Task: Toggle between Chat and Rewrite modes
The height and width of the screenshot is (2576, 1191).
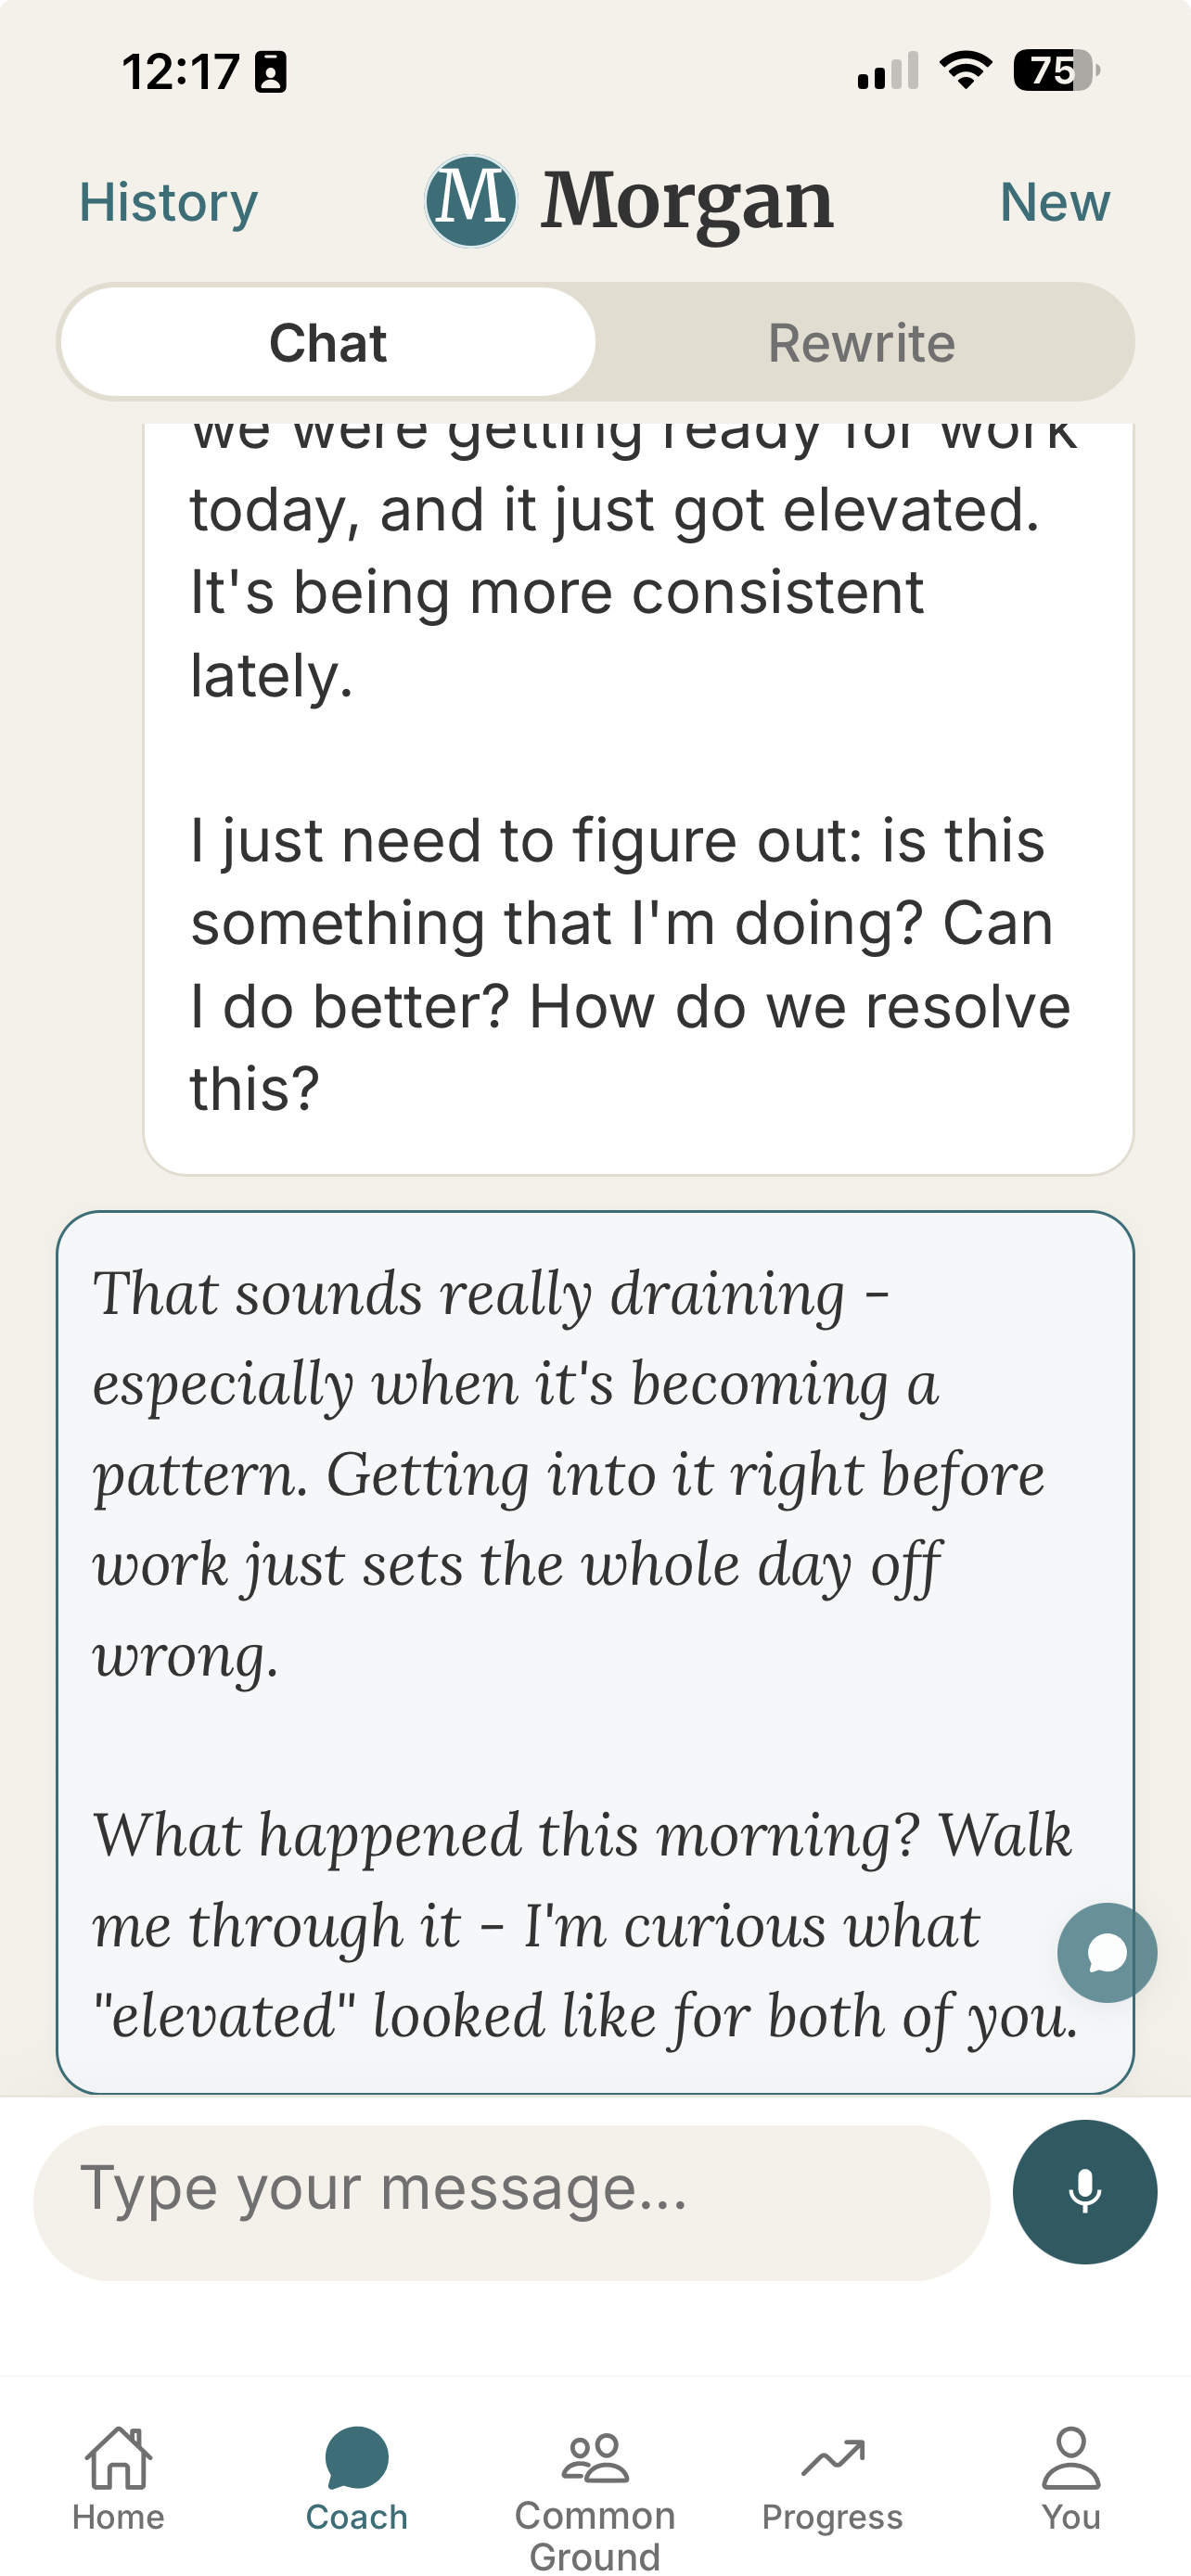Action: (595, 341)
